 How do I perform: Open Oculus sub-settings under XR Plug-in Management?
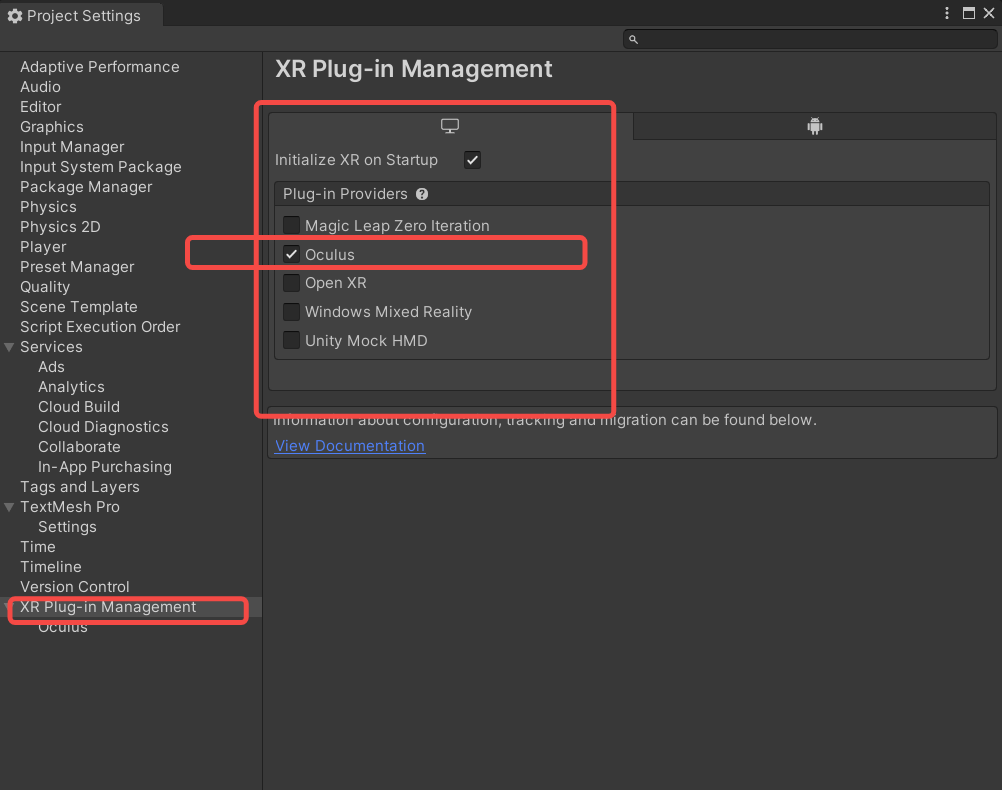click(x=63, y=627)
